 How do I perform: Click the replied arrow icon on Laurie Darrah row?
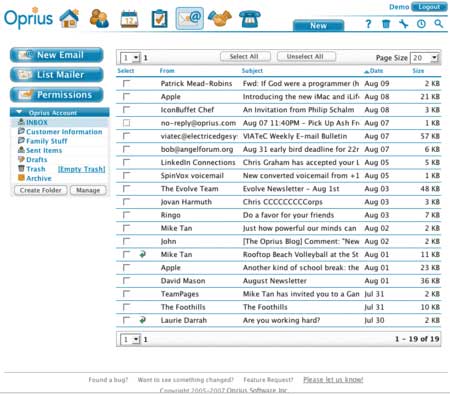[x=142, y=320]
